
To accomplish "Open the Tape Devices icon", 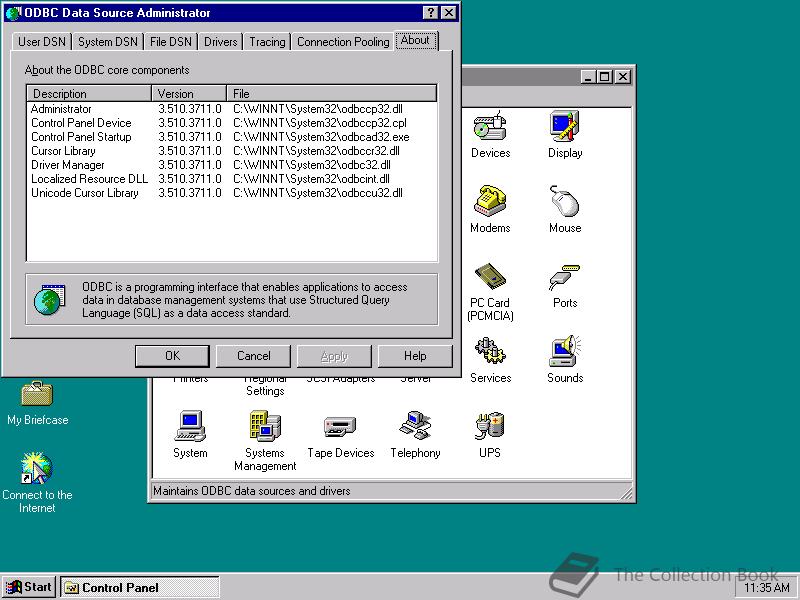I will pyautogui.click(x=340, y=428).
